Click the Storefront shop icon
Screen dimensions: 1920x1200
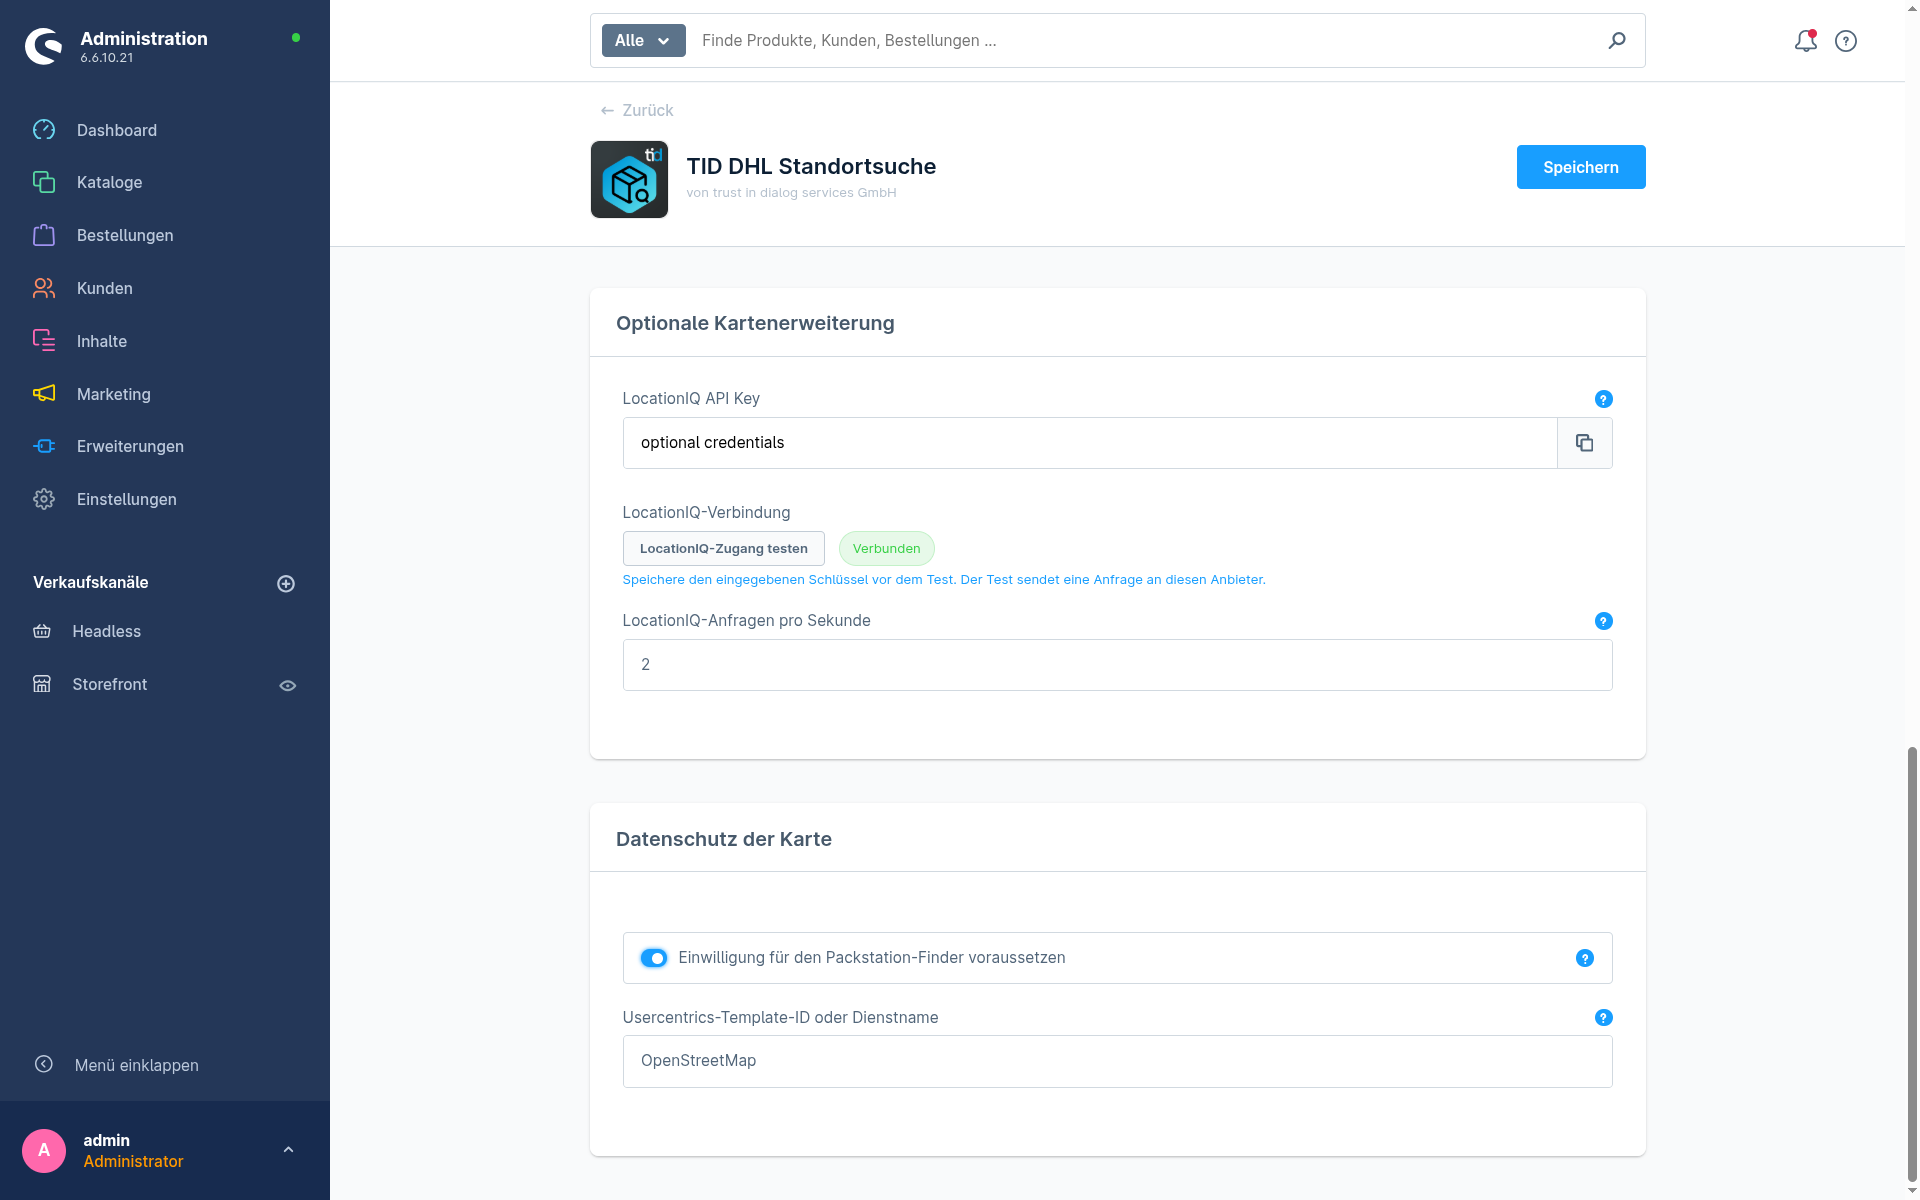click(42, 684)
